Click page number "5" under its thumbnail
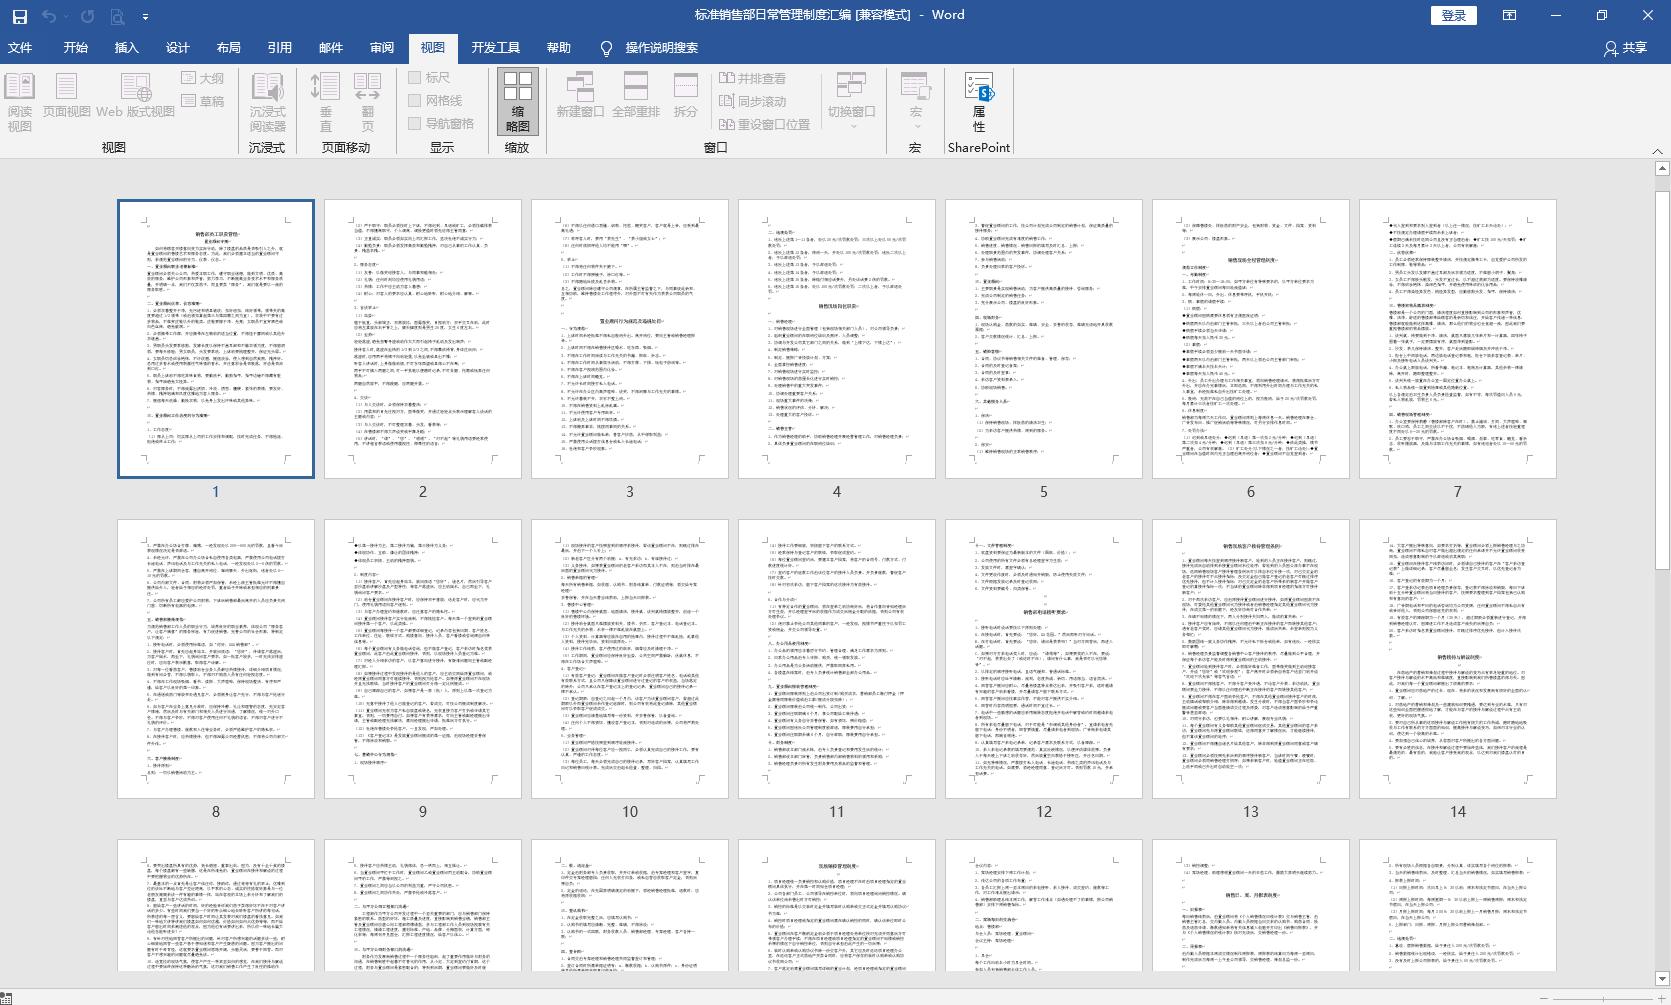This screenshot has width=1671, height=1005. 1044,492
